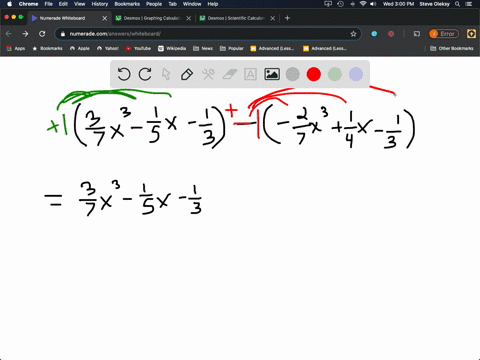Select the pen drawing tool
This screenshot has width=480, height=360.
187,74
